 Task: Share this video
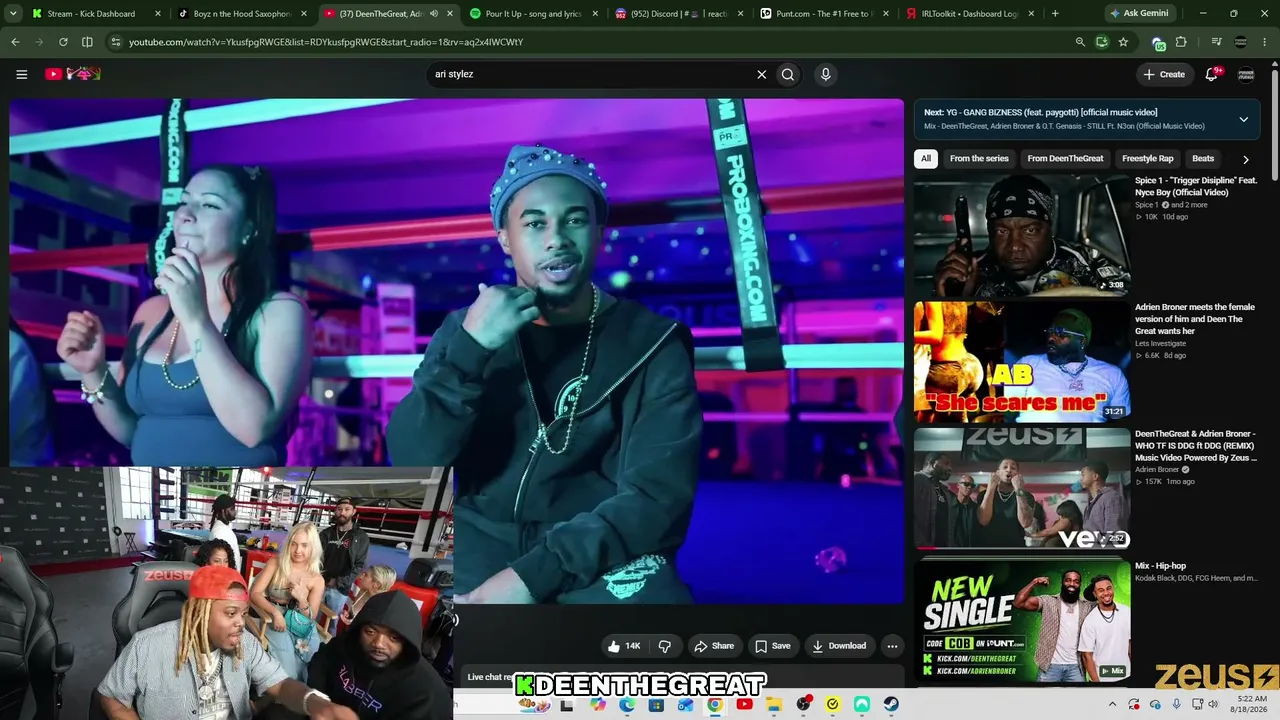[714, 646]
